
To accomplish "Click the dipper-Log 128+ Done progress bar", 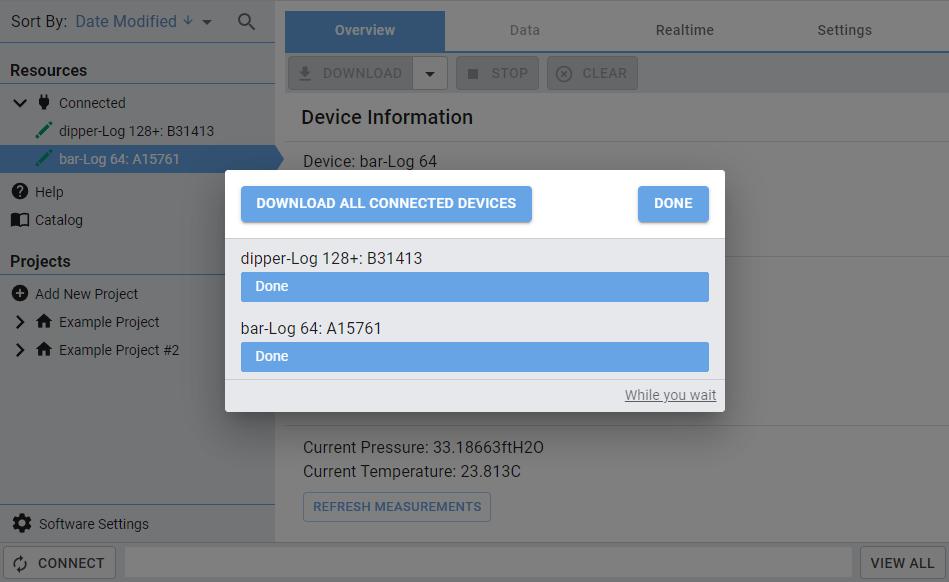I will click(x=474, y=287).
